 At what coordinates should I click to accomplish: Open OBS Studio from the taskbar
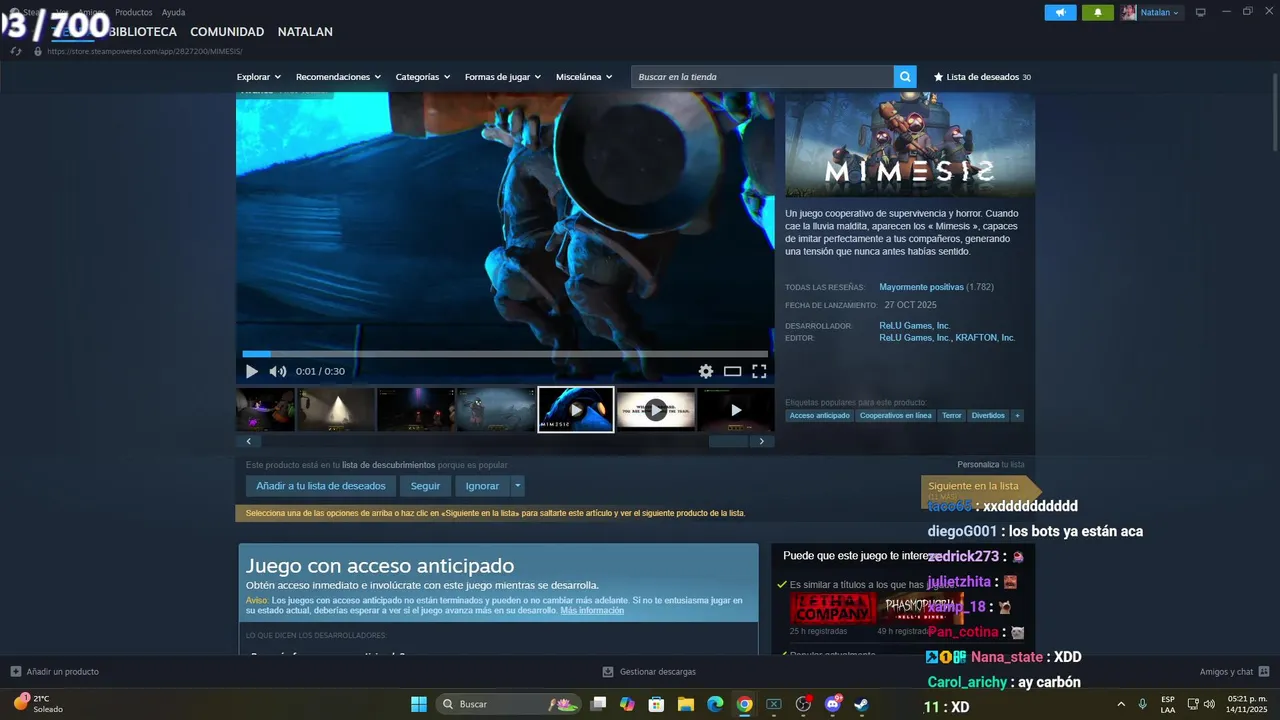pos(803,704)
